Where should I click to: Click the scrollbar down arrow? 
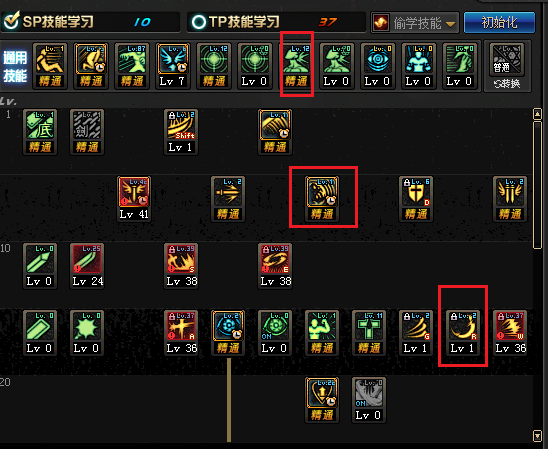click(x=538, y=436)
